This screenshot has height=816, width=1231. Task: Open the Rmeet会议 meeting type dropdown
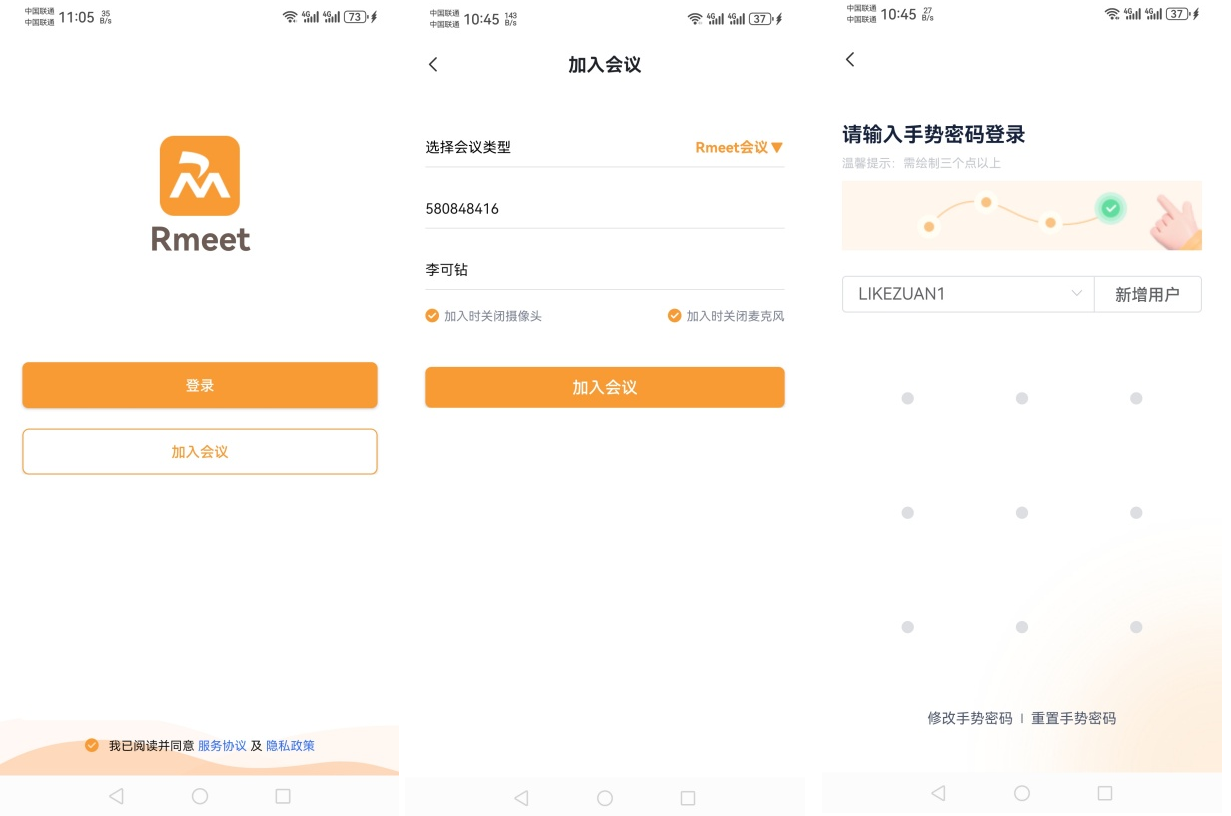pyautogui.click(x=739, y=148)
